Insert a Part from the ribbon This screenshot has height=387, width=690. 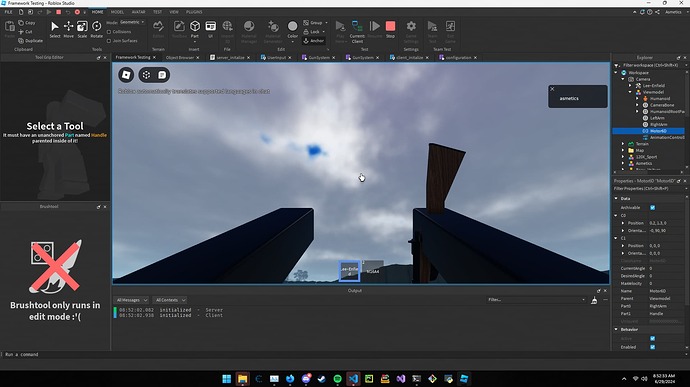coord(195,29)
